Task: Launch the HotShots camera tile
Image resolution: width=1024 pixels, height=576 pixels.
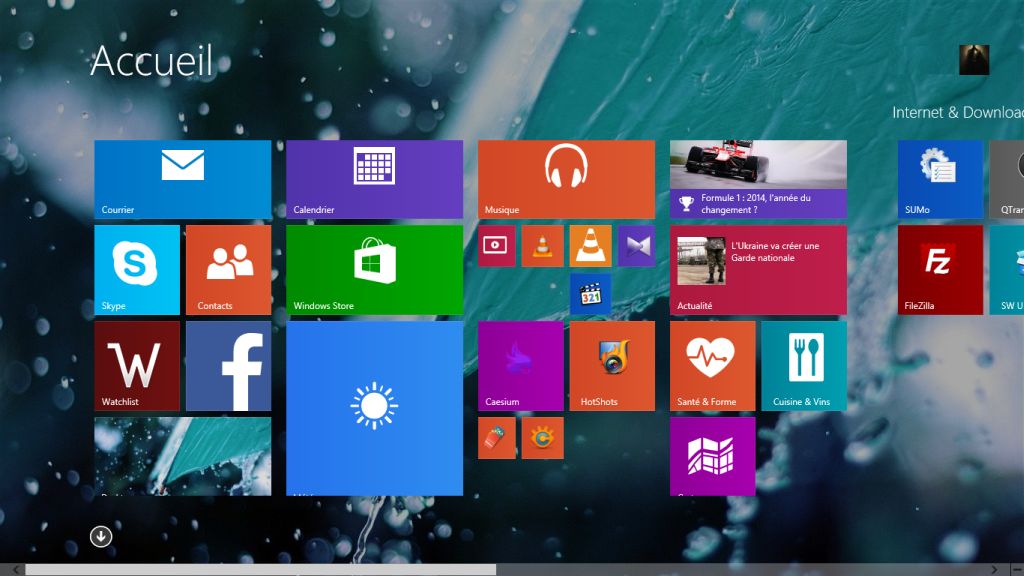Action: 612,366
